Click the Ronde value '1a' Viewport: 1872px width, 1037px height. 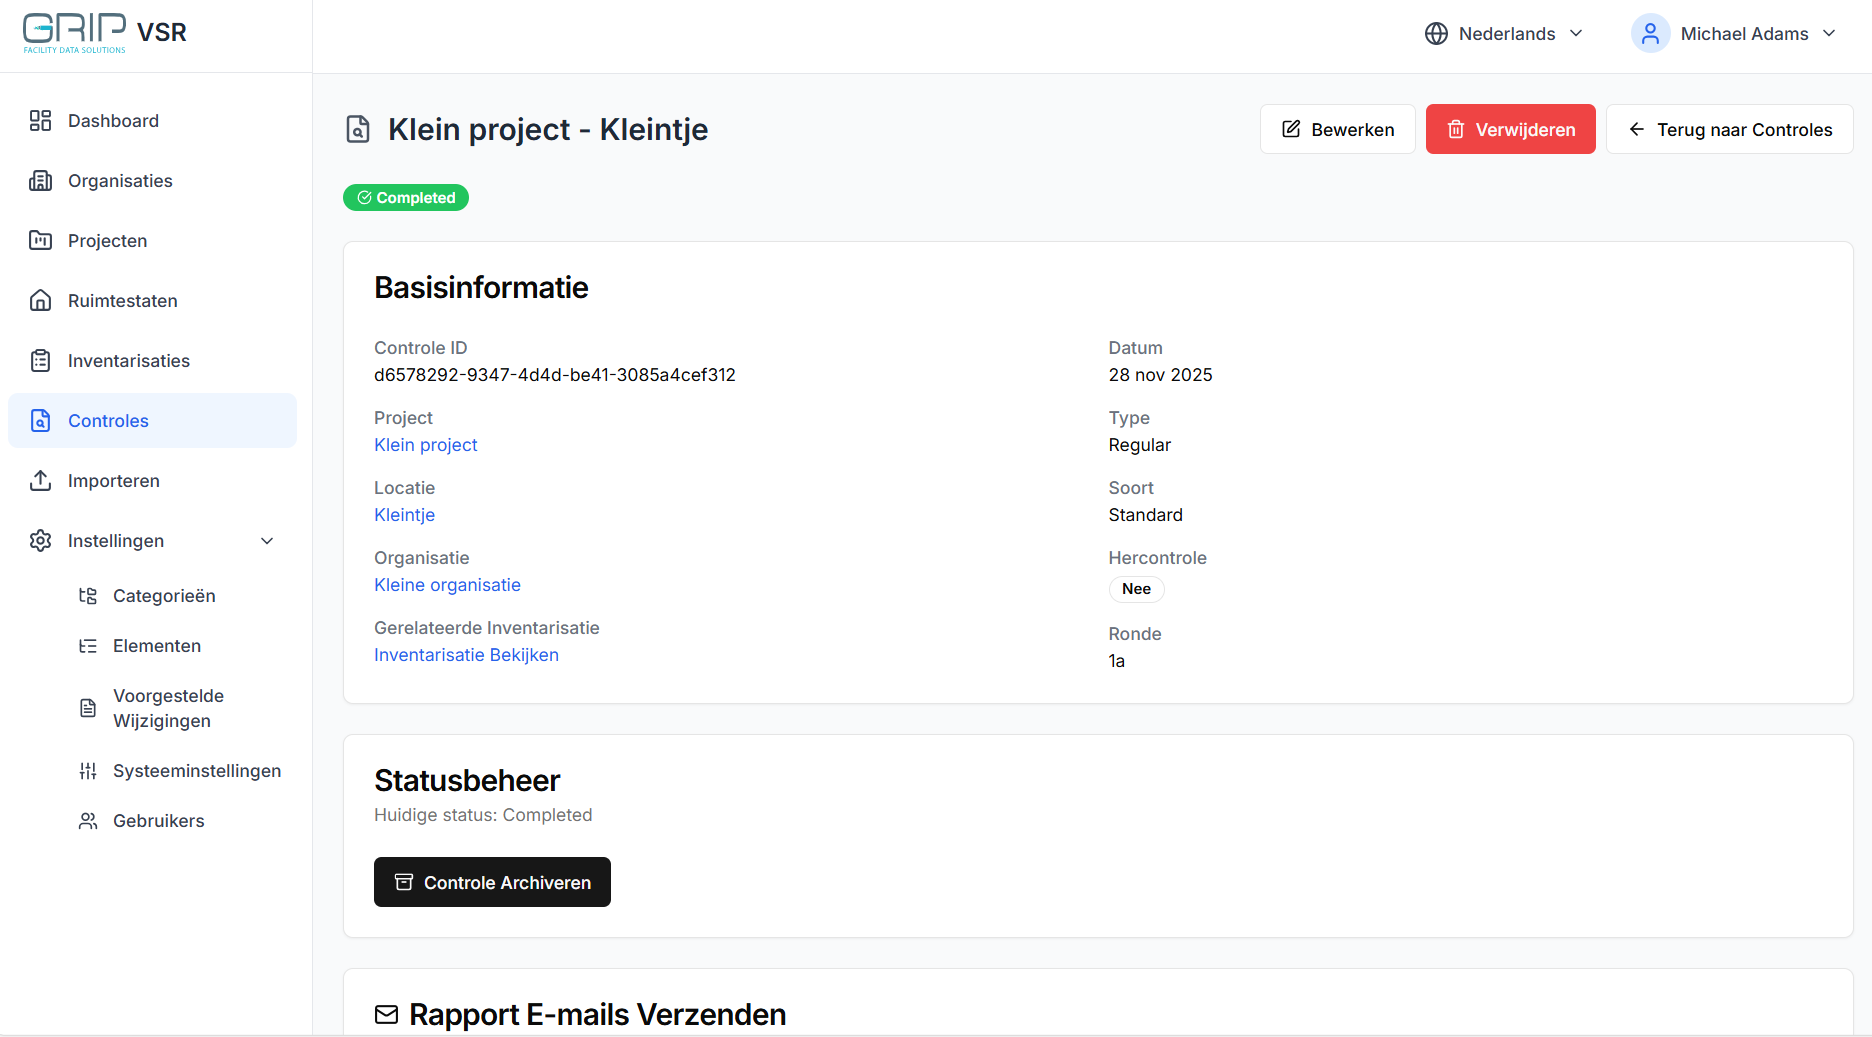(1116, 661)
